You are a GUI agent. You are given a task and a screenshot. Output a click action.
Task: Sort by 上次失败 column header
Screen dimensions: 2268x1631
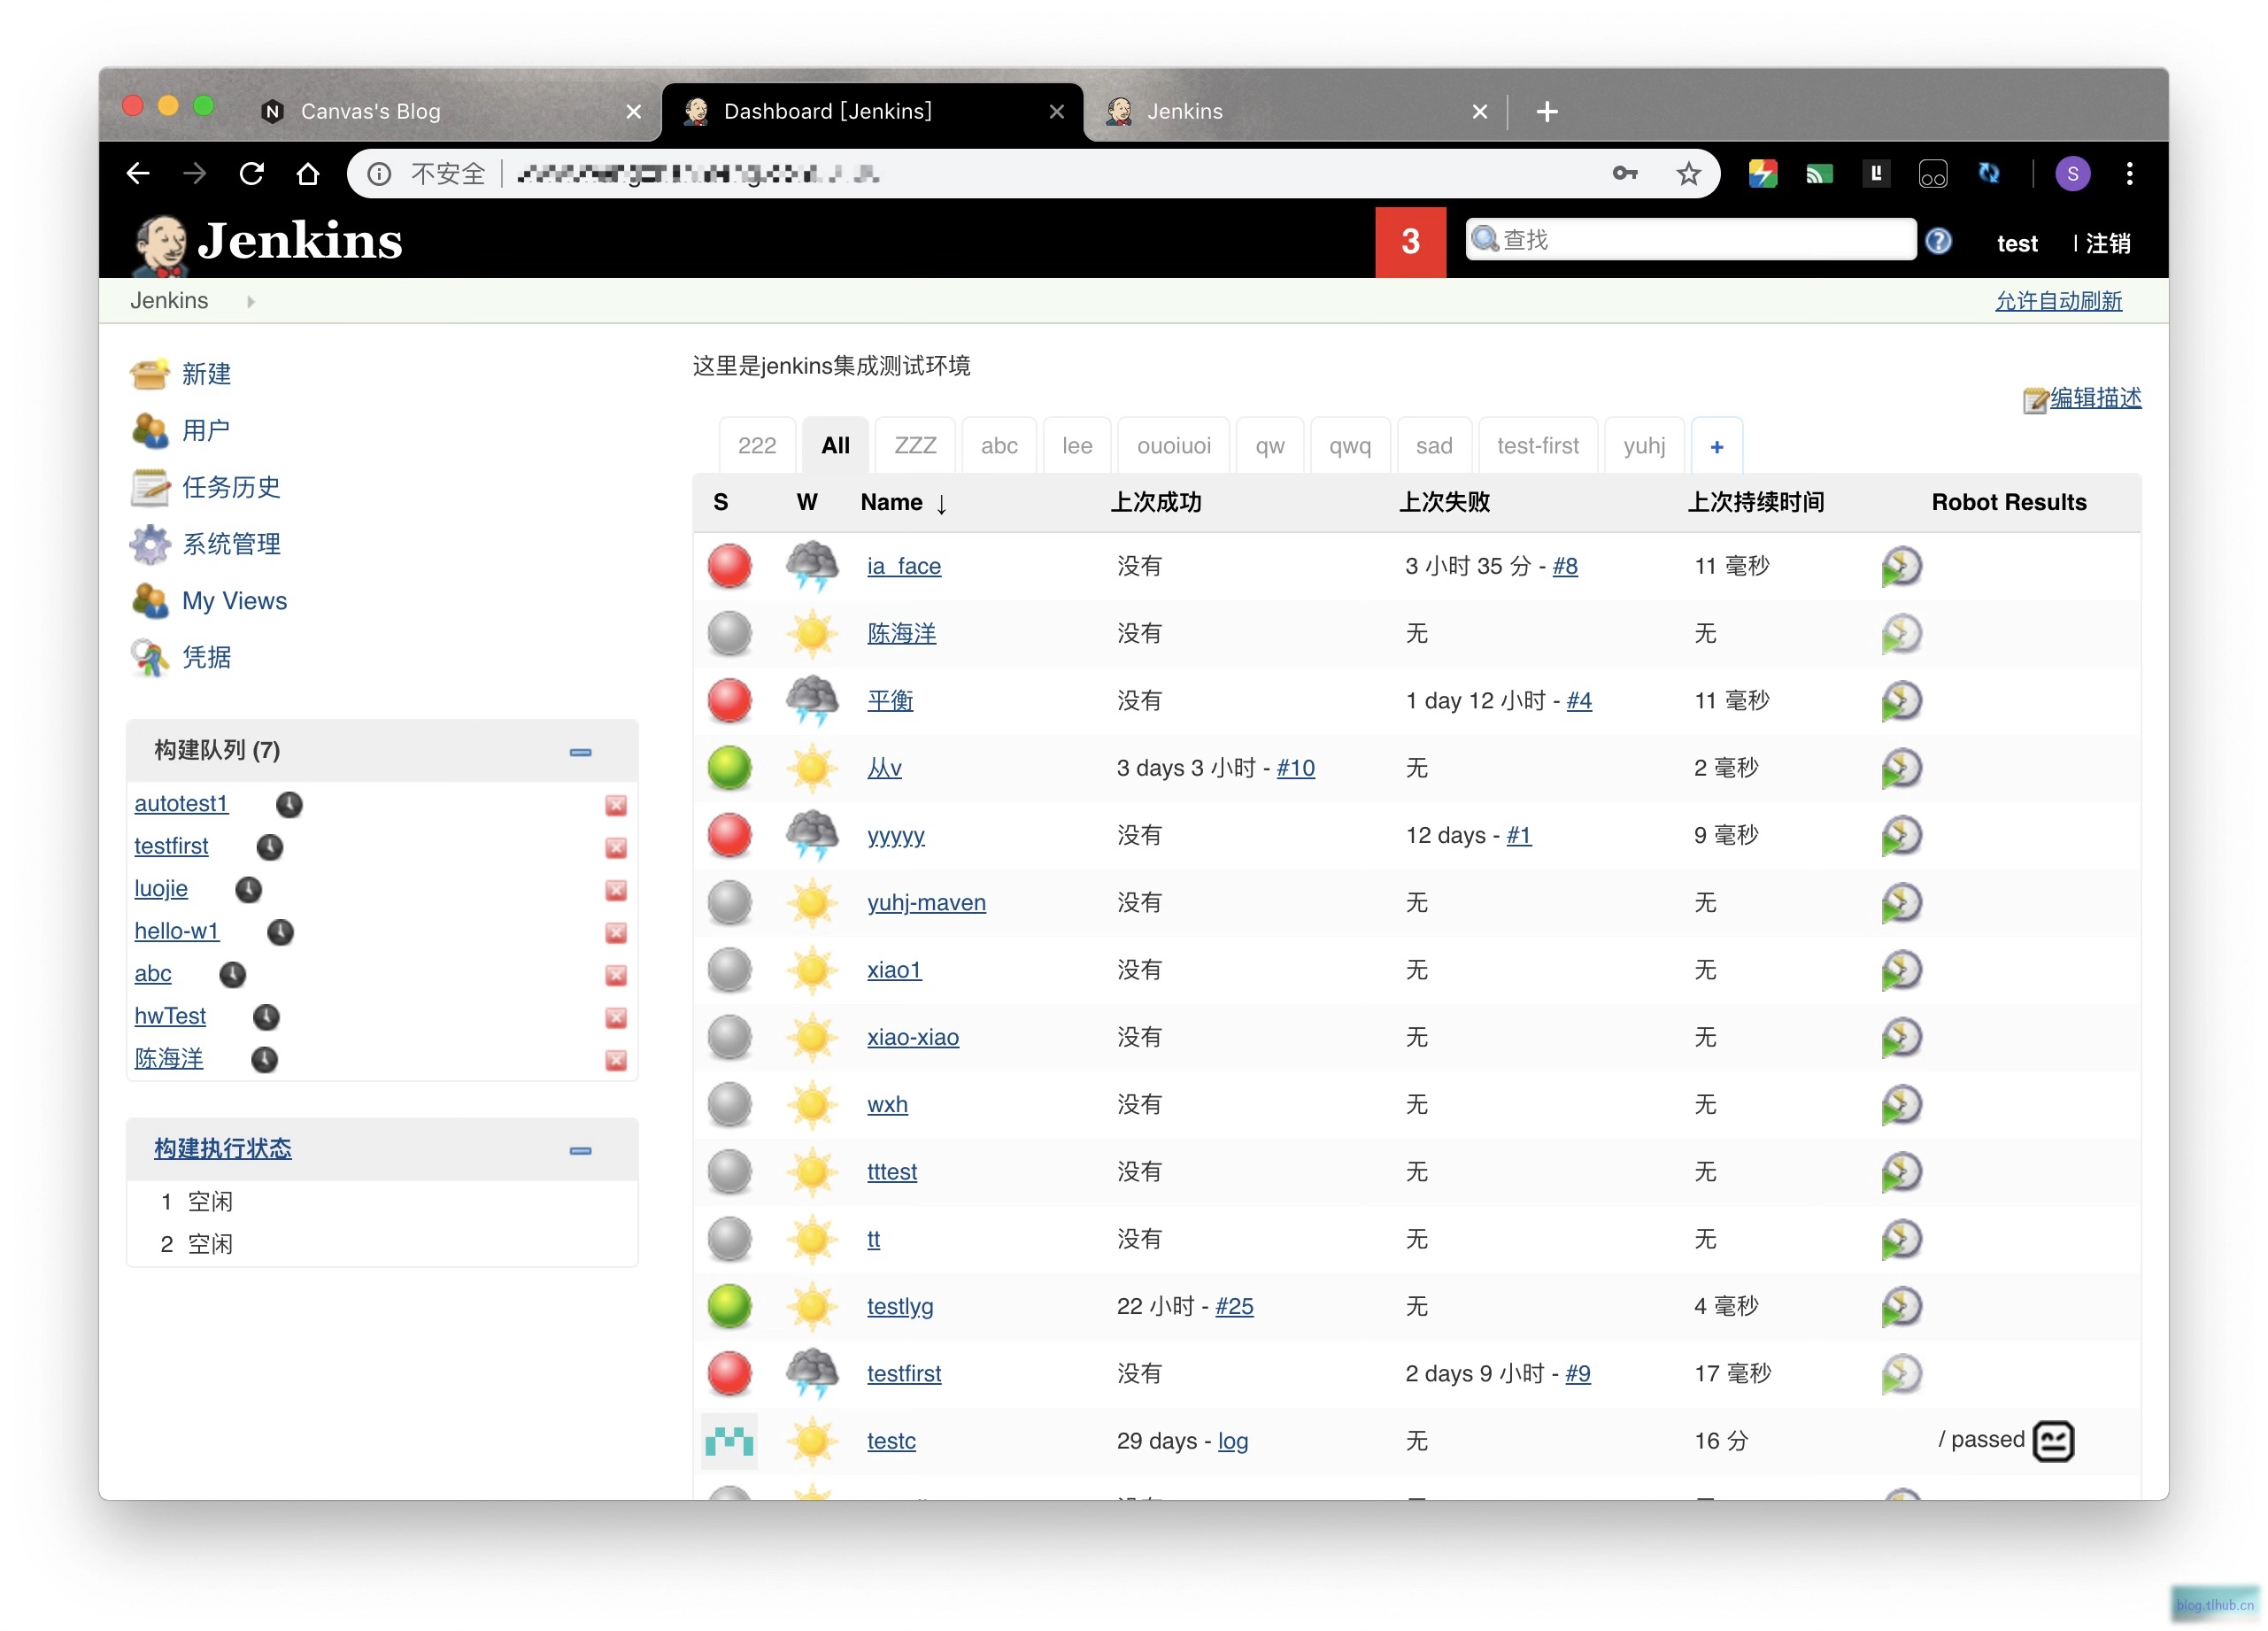click(1444, 502)
